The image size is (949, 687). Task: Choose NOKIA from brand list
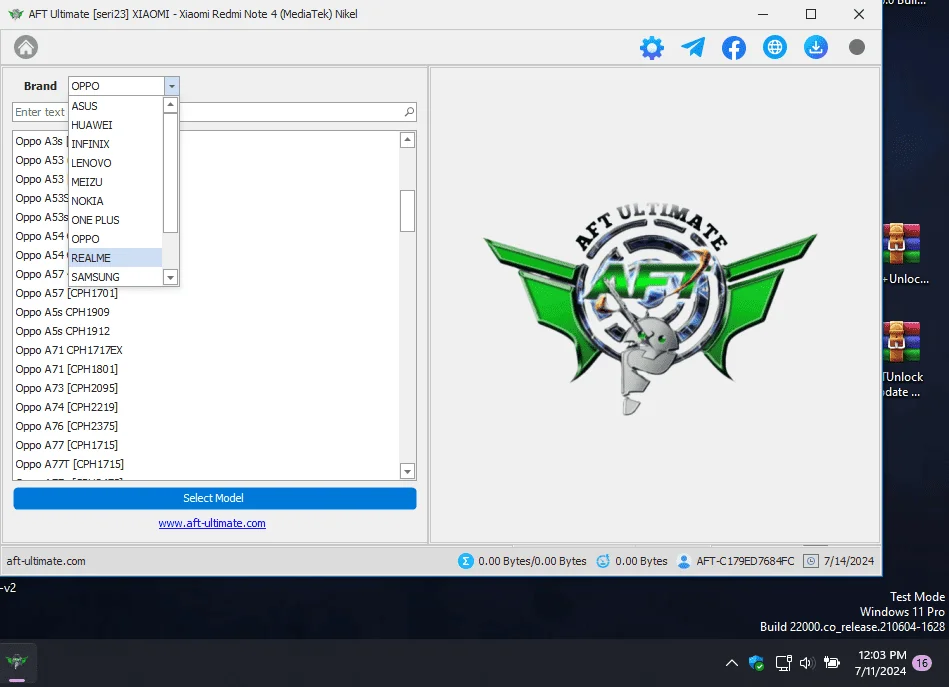point(115,201)
